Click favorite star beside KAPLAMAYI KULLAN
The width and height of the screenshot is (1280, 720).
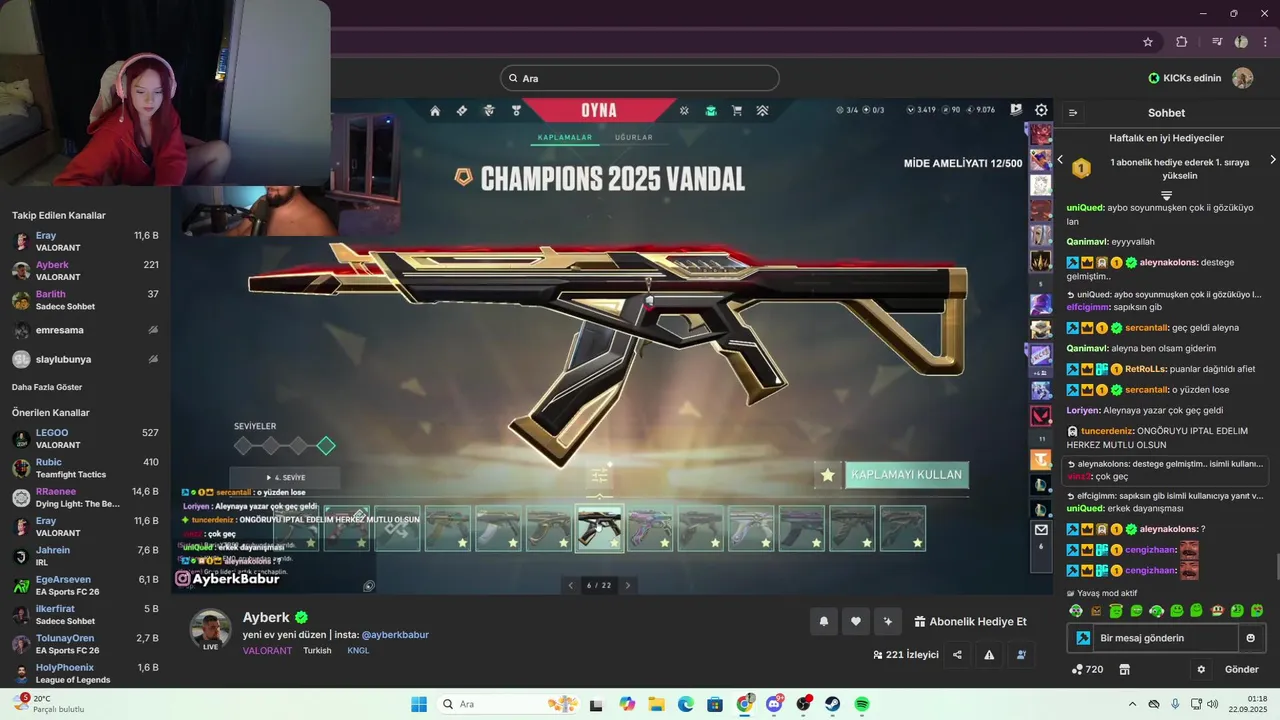pos(828,475)
